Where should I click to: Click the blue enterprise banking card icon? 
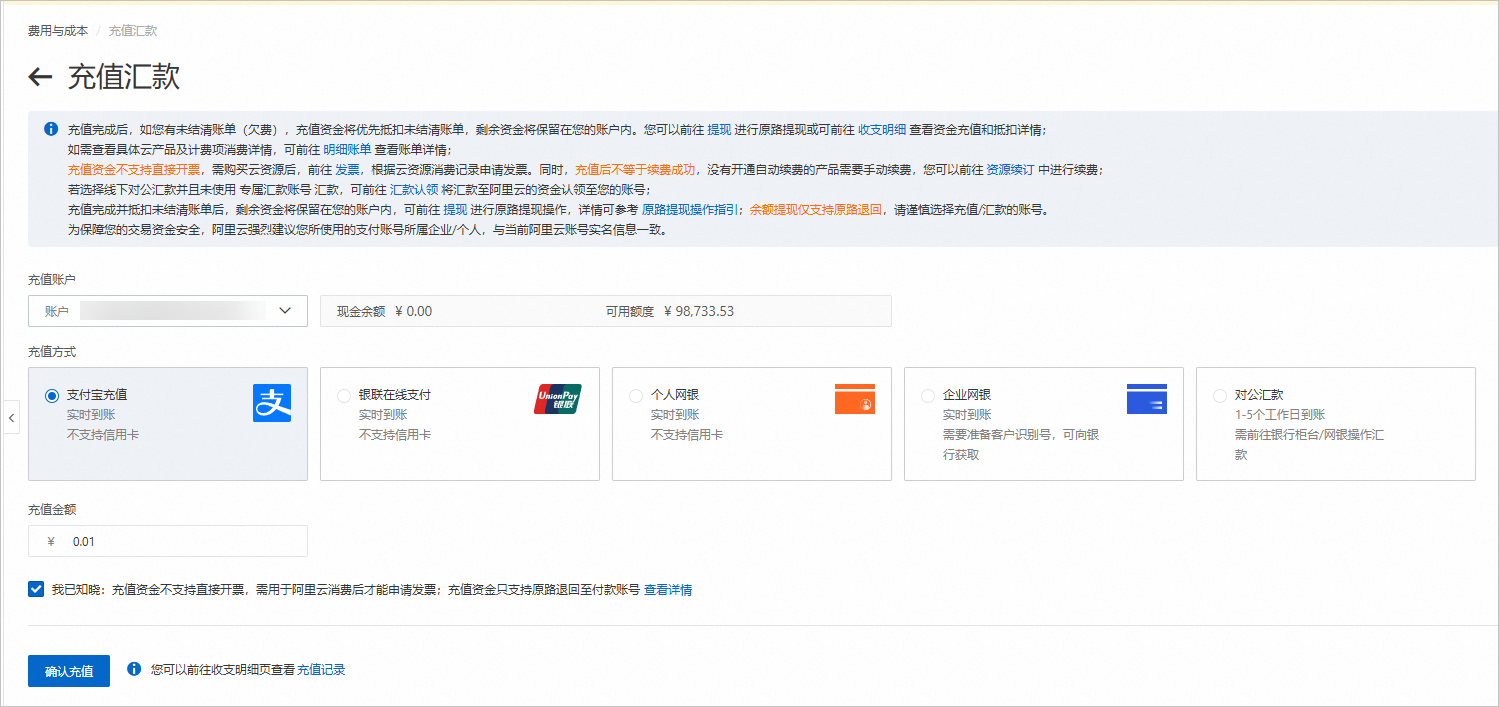pyautogui.click(x=1146, y=399)
